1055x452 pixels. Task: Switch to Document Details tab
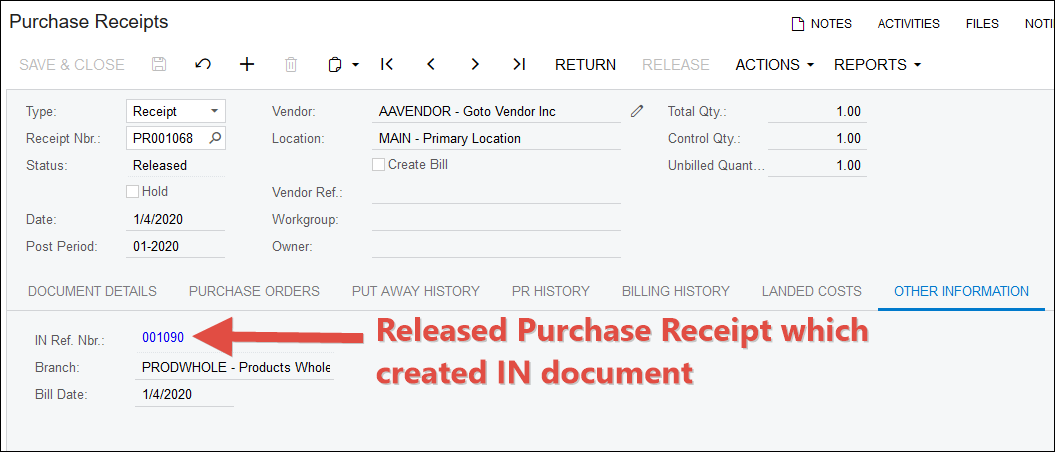point(92,291)
